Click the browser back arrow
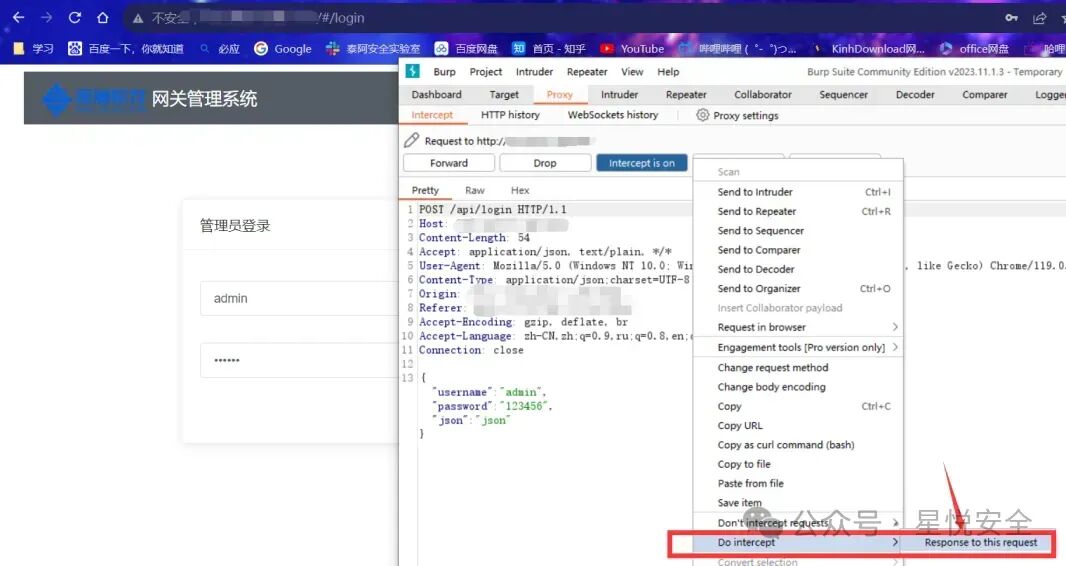Screen dimensions: 1066x566 pyautogui.click(x=18, y=18)
